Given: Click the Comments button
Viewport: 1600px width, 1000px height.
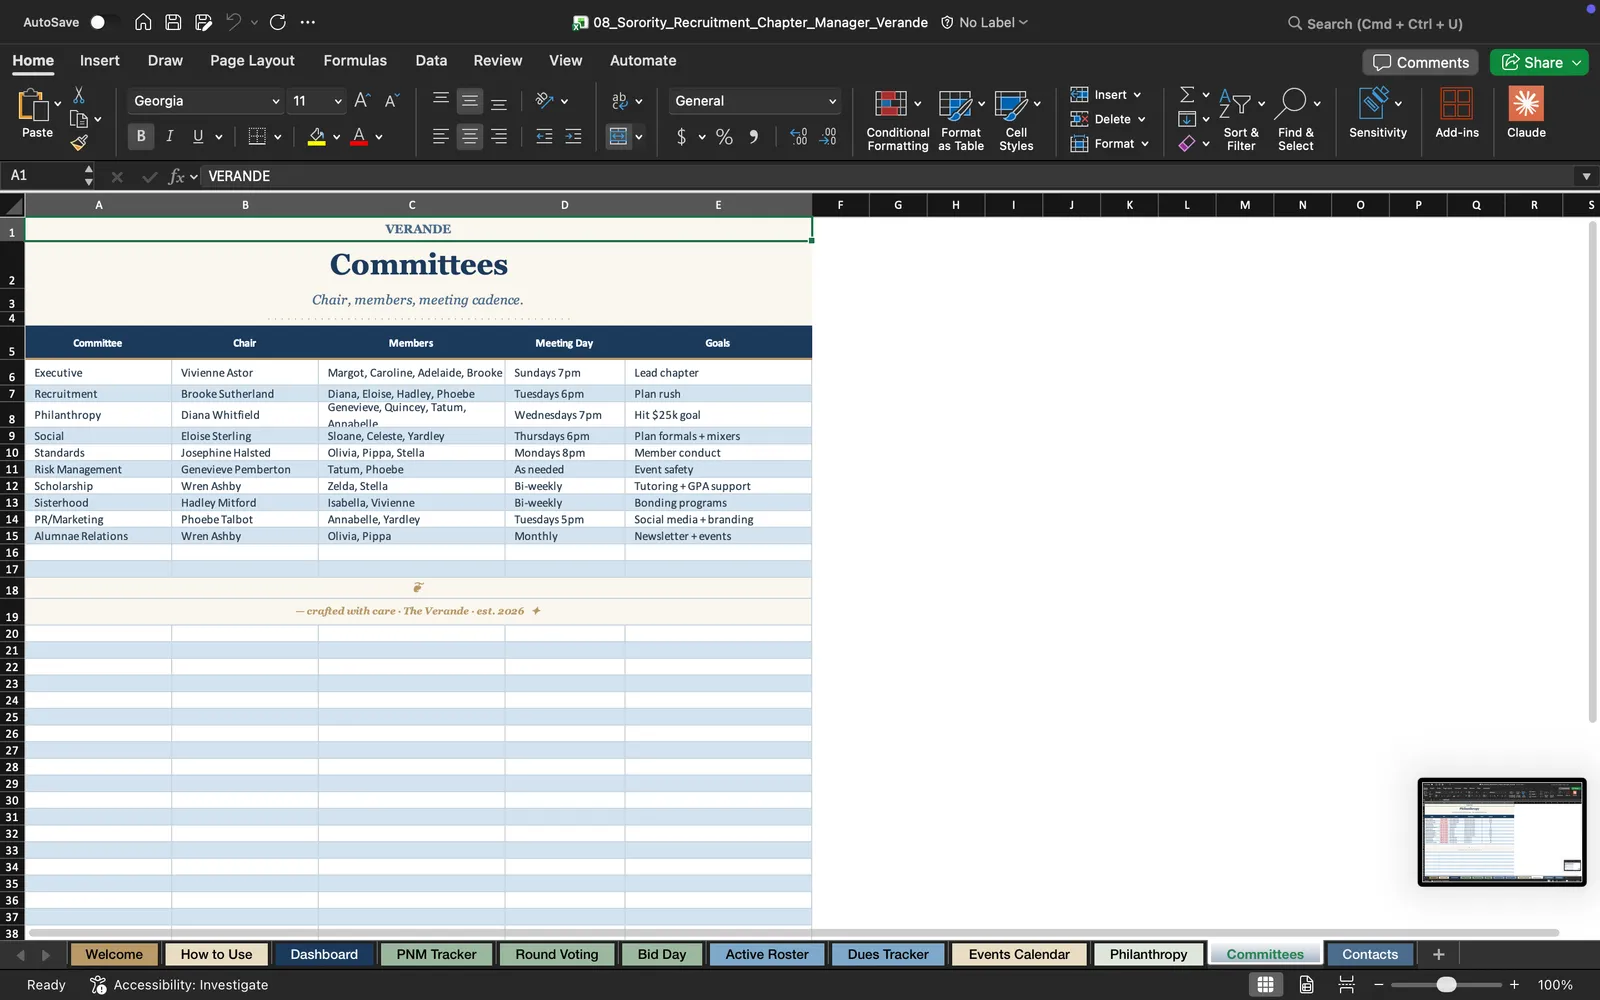Looking at the screenshot, I should pyautogui.click(x=1420, y=62).
